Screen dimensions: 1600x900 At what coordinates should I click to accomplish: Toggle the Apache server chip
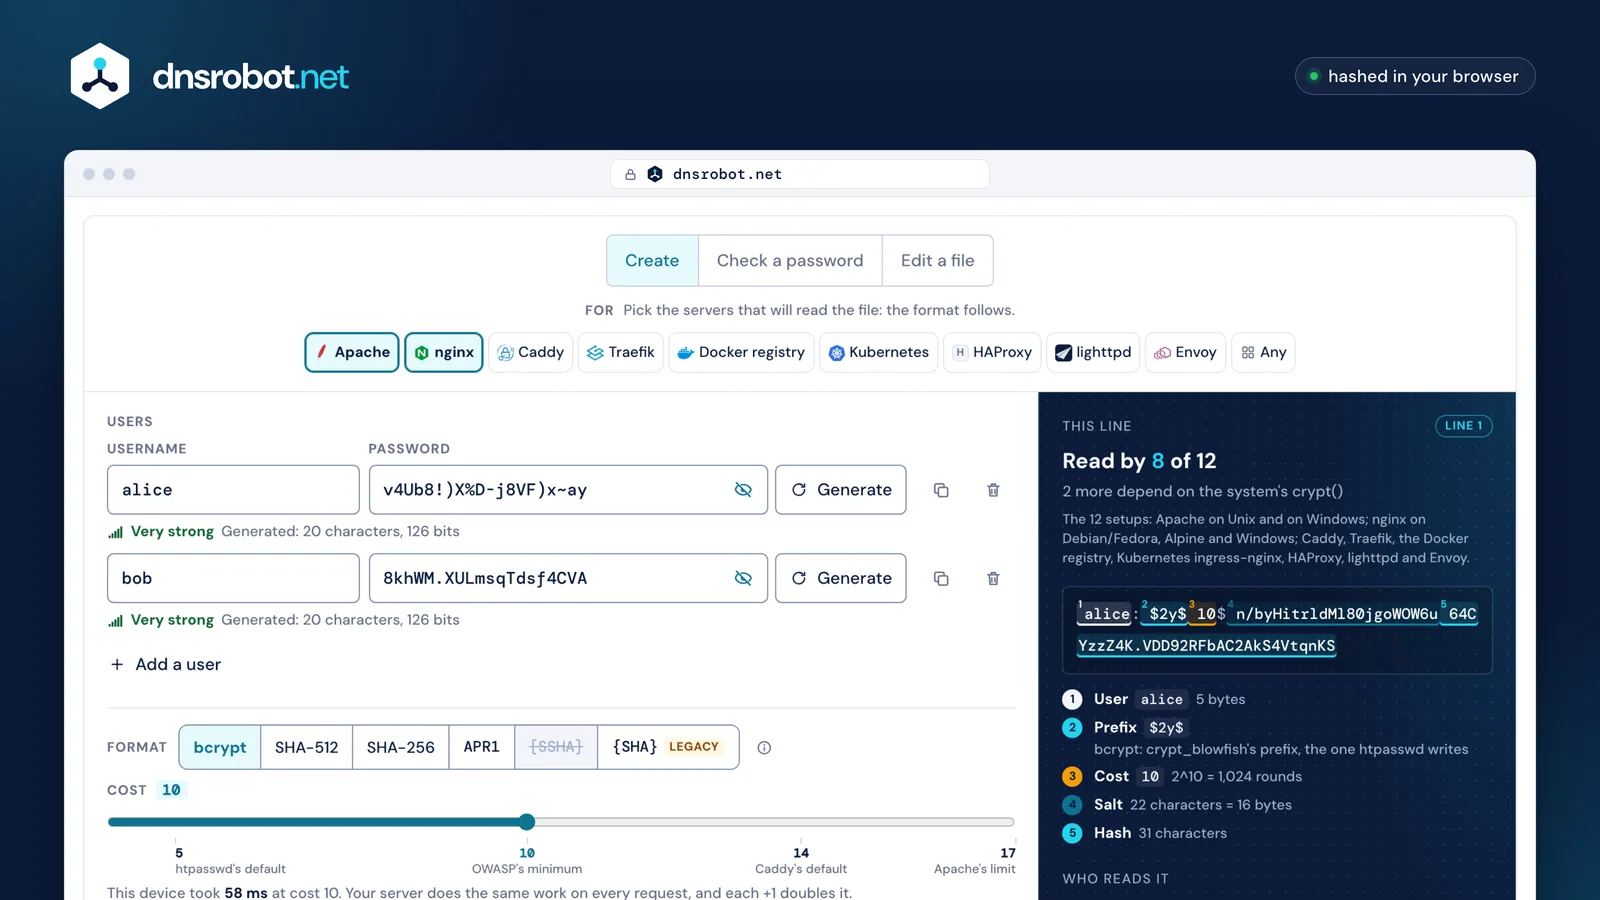352,352
